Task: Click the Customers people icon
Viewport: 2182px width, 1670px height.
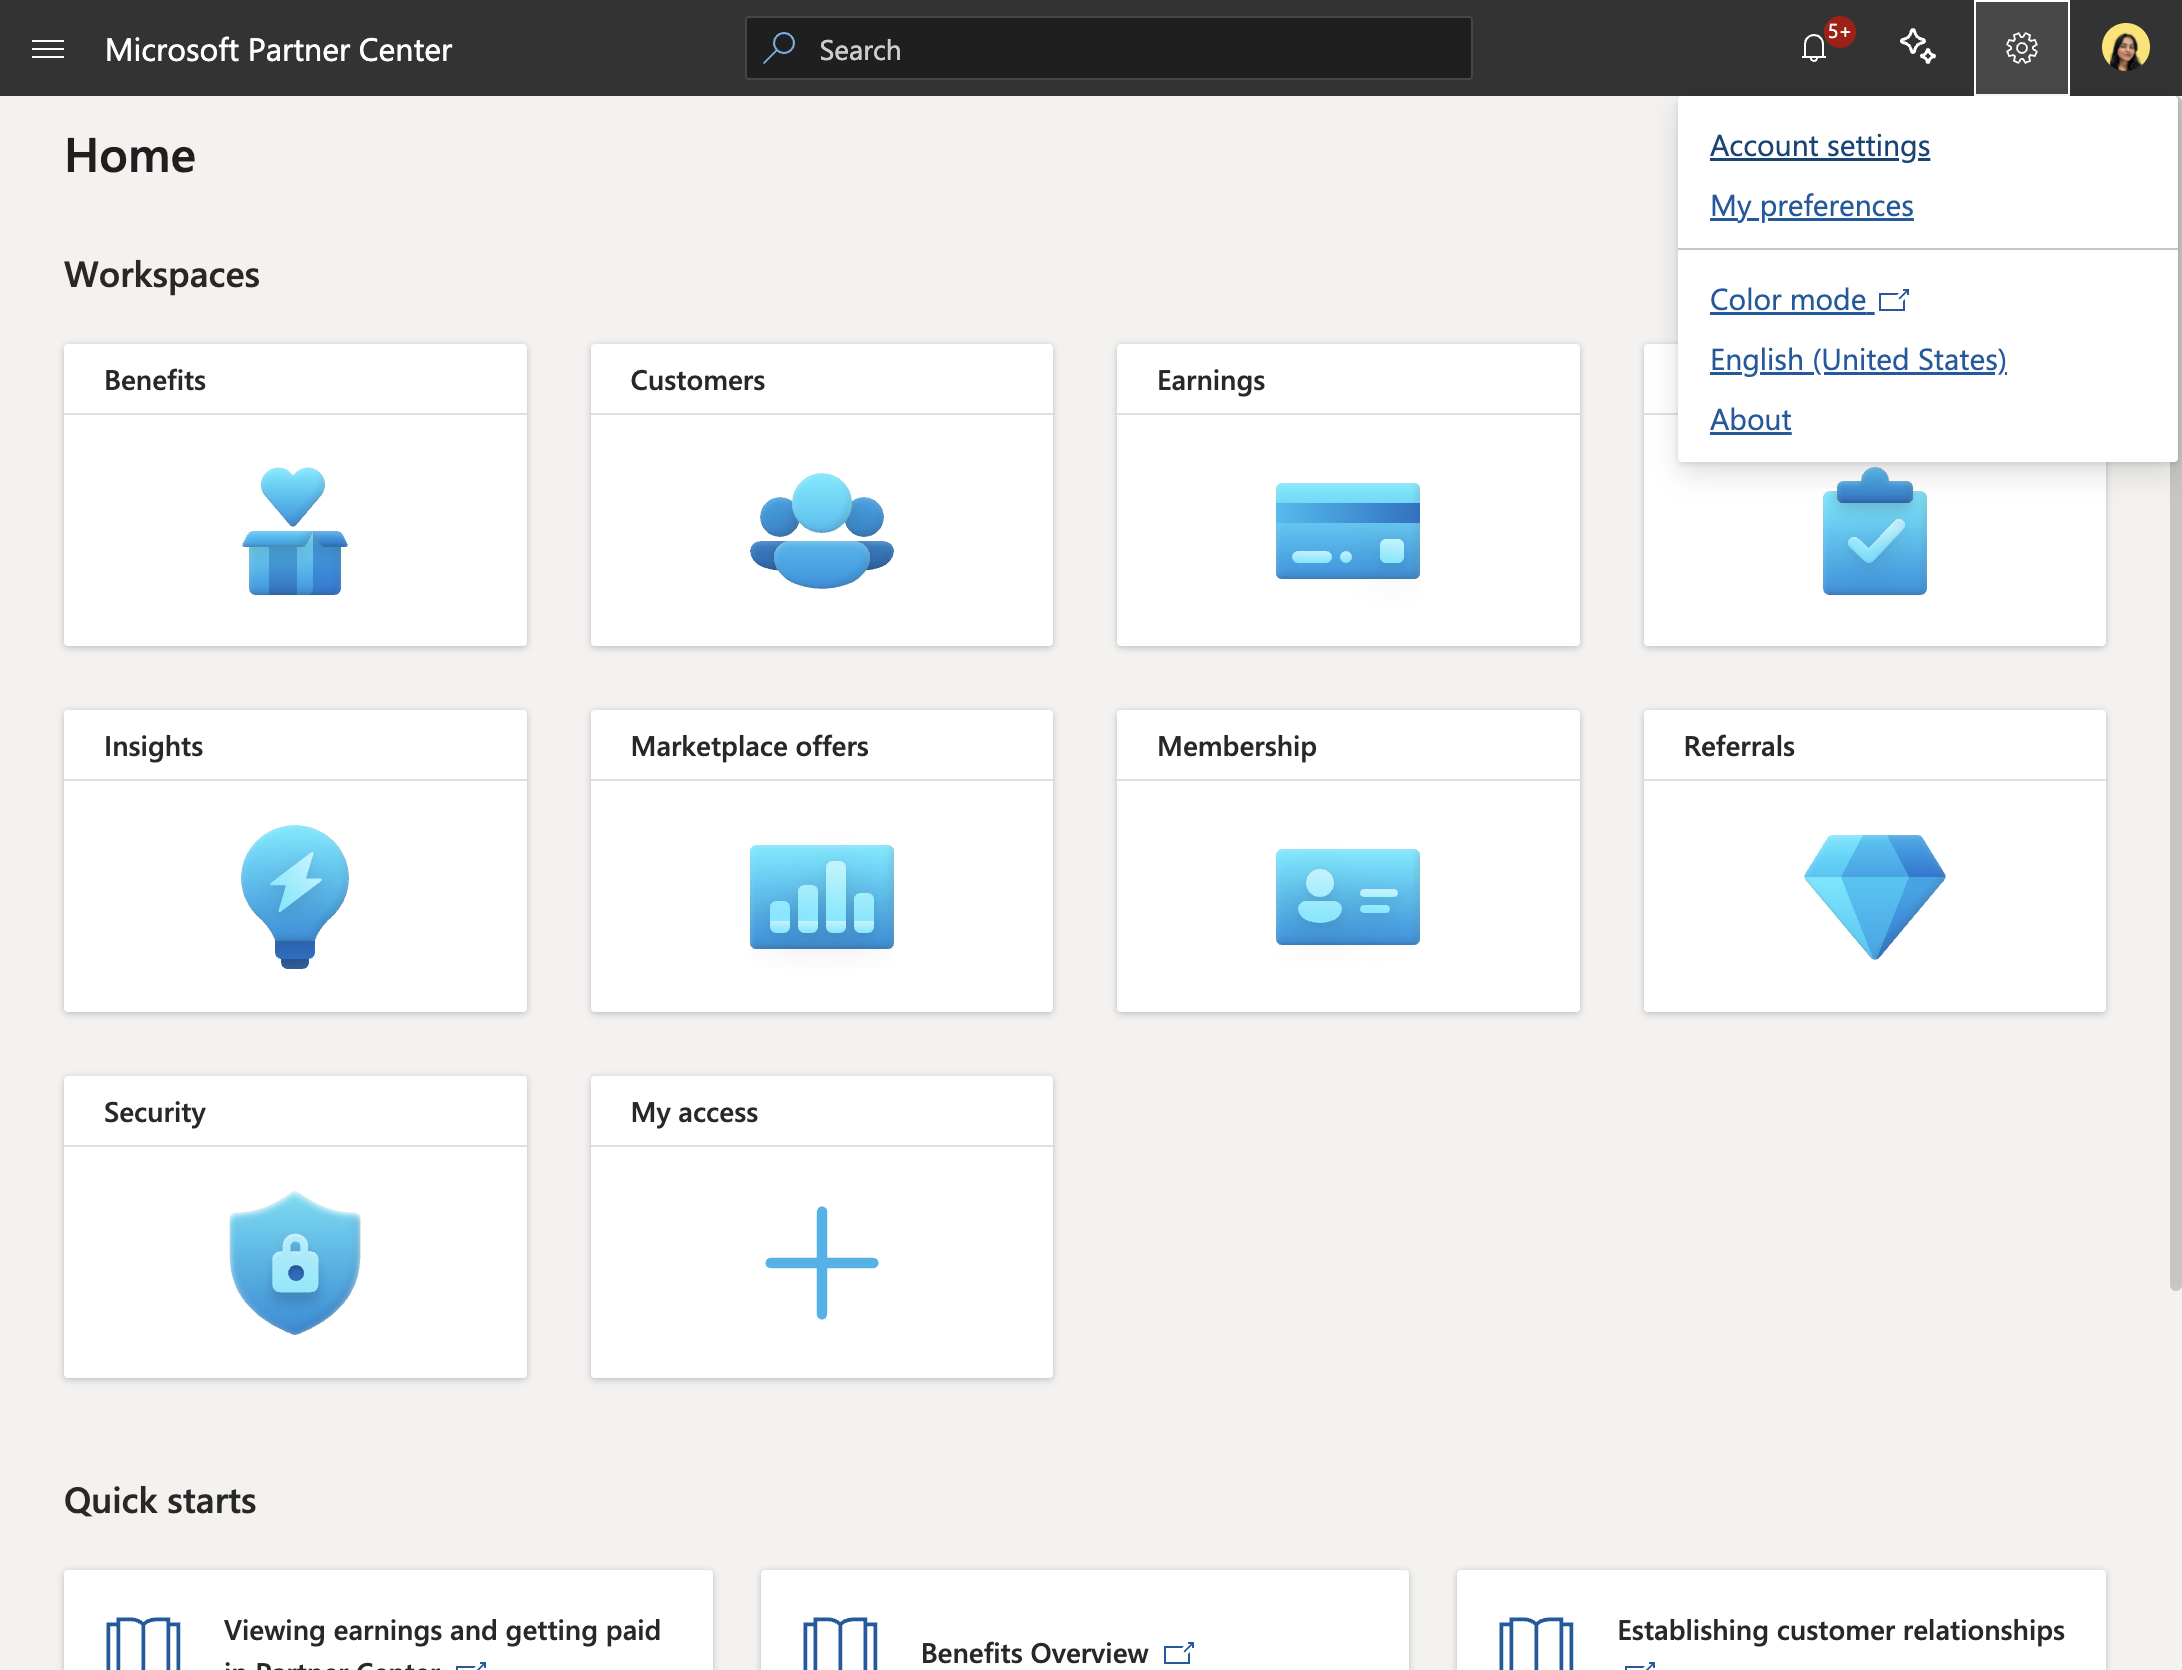Action: coord(821,531)
